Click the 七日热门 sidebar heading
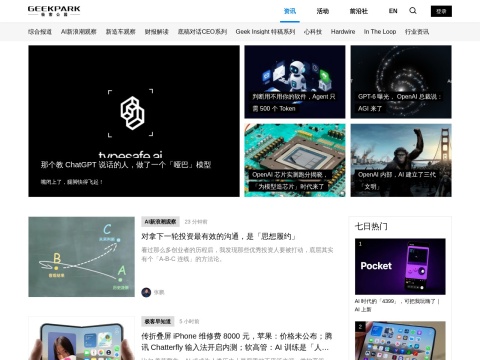480x360 pixels. pos(371,227)
